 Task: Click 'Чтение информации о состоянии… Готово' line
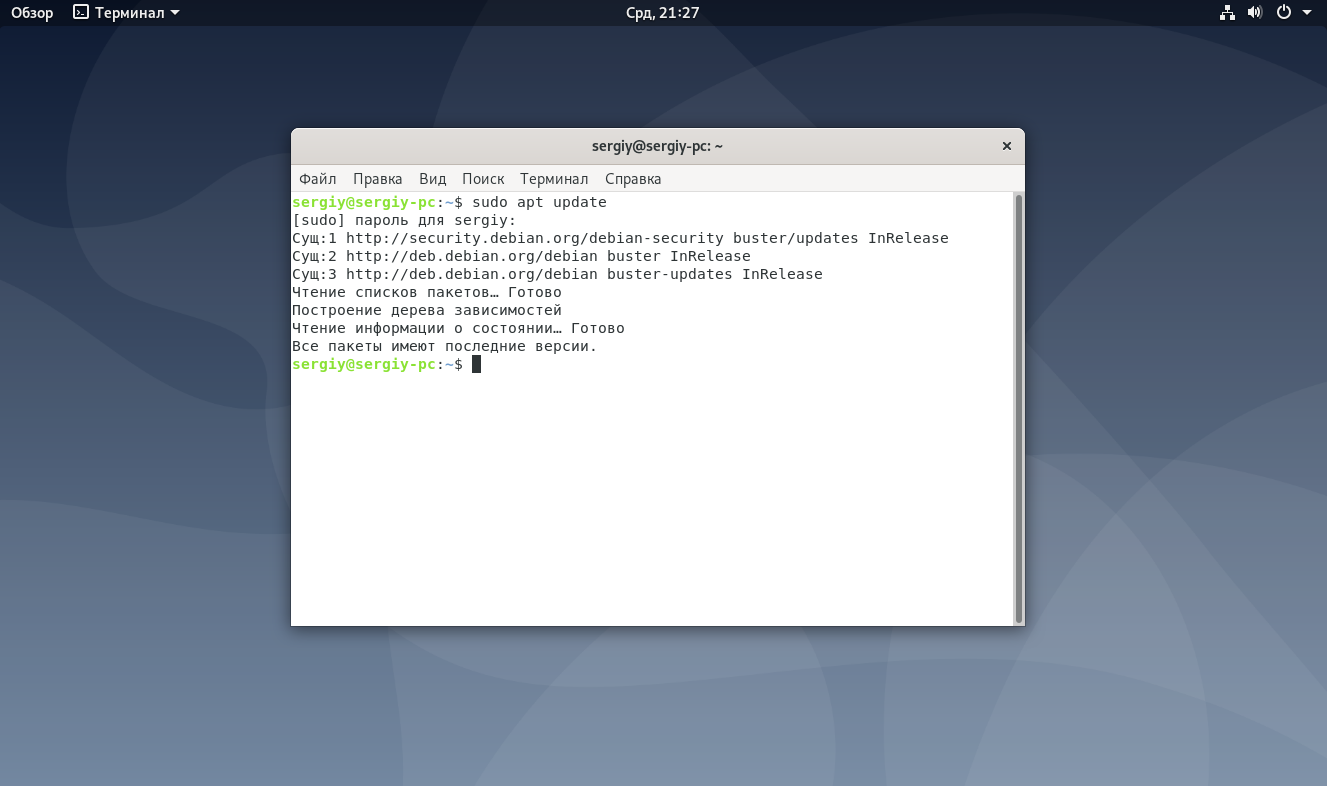(458, 328)
